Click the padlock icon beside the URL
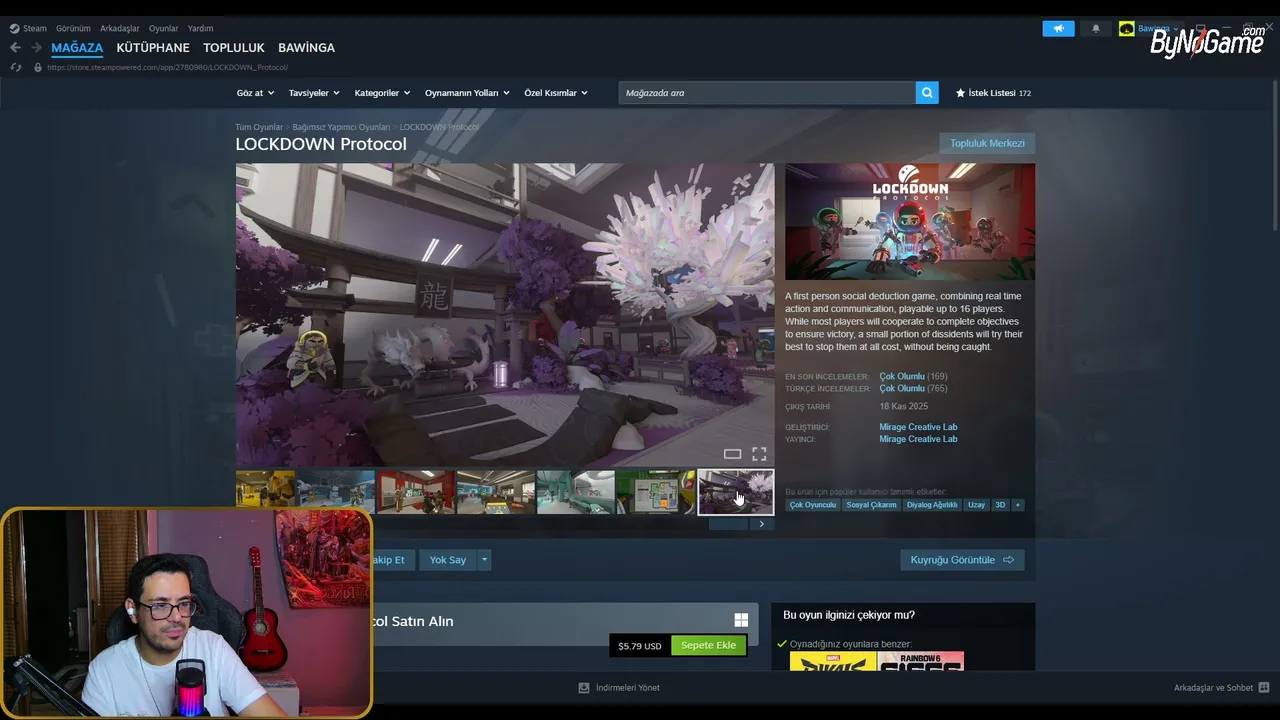 point(38,67)
